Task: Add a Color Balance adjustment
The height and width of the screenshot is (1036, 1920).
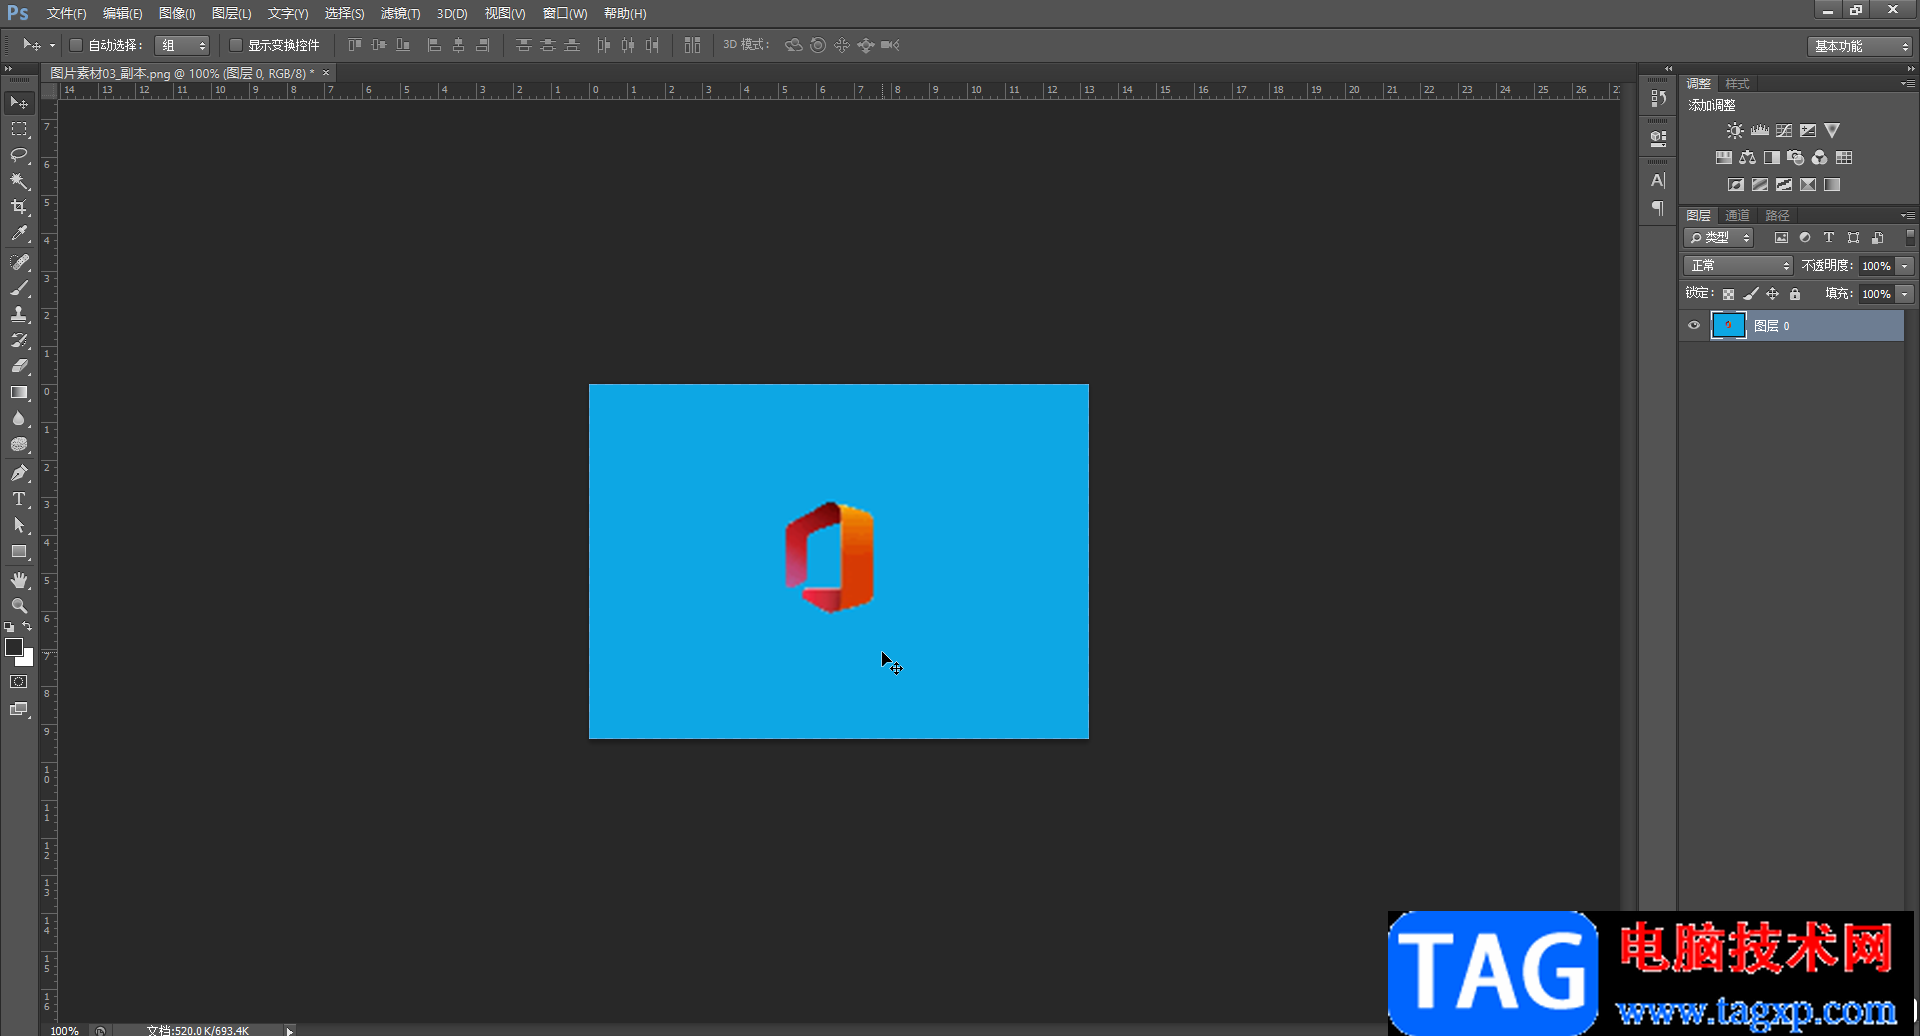Action: (x=1747, y=158)
